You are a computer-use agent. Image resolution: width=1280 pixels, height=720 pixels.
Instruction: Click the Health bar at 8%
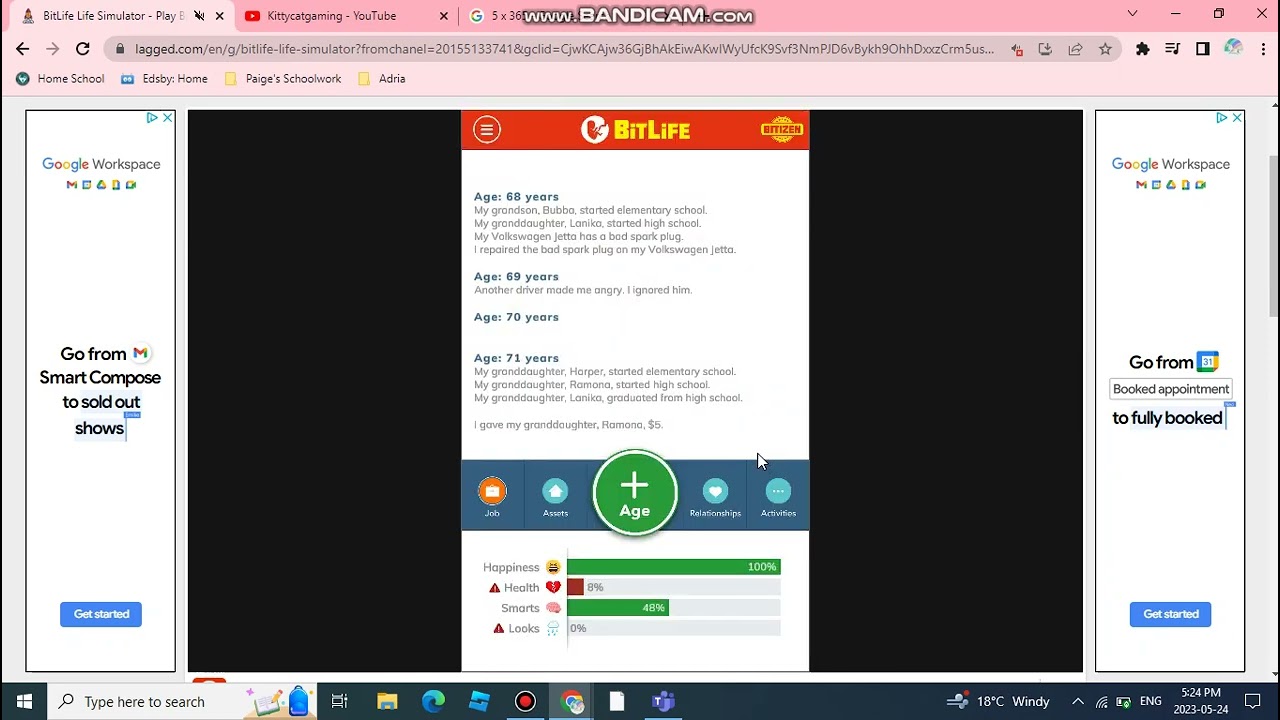673,587
